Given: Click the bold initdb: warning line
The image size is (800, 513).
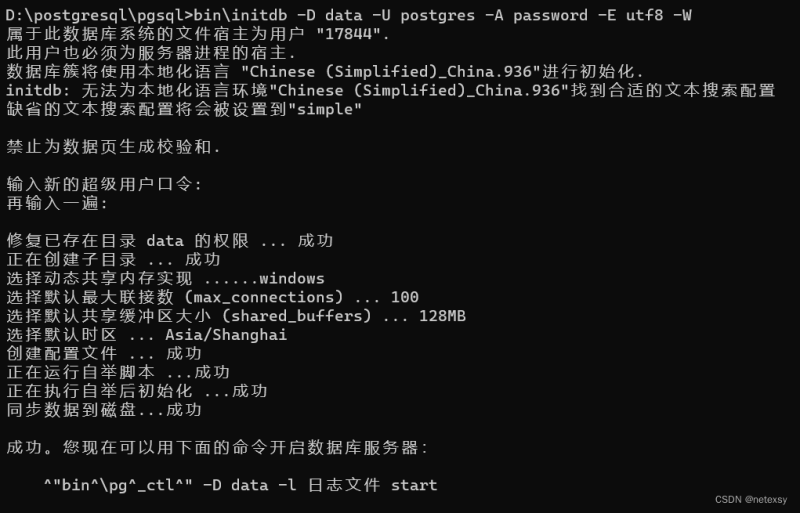Looking at the screenshot, I should (x=391, y=90).
